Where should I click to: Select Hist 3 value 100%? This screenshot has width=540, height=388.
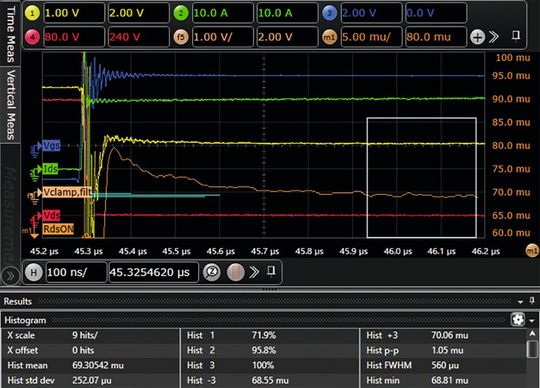tap(263, 365)
